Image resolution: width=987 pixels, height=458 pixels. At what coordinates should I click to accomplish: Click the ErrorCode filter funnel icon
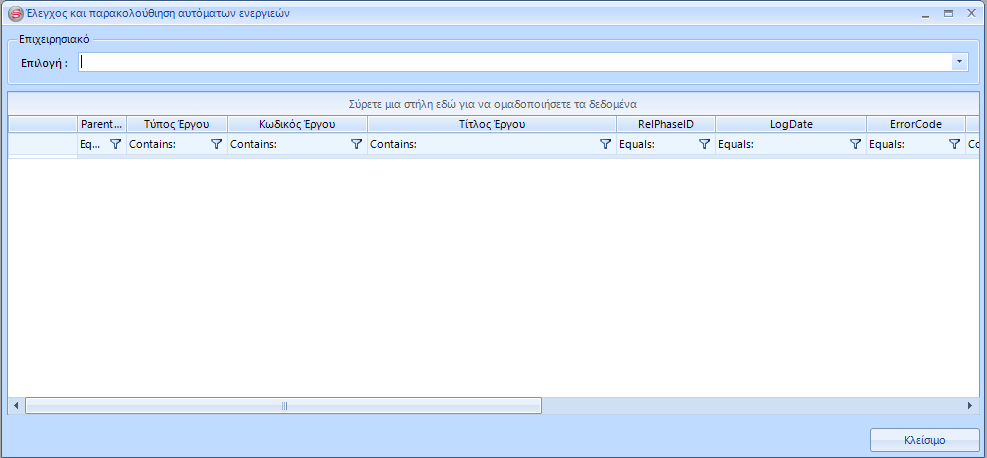(954, 144)
